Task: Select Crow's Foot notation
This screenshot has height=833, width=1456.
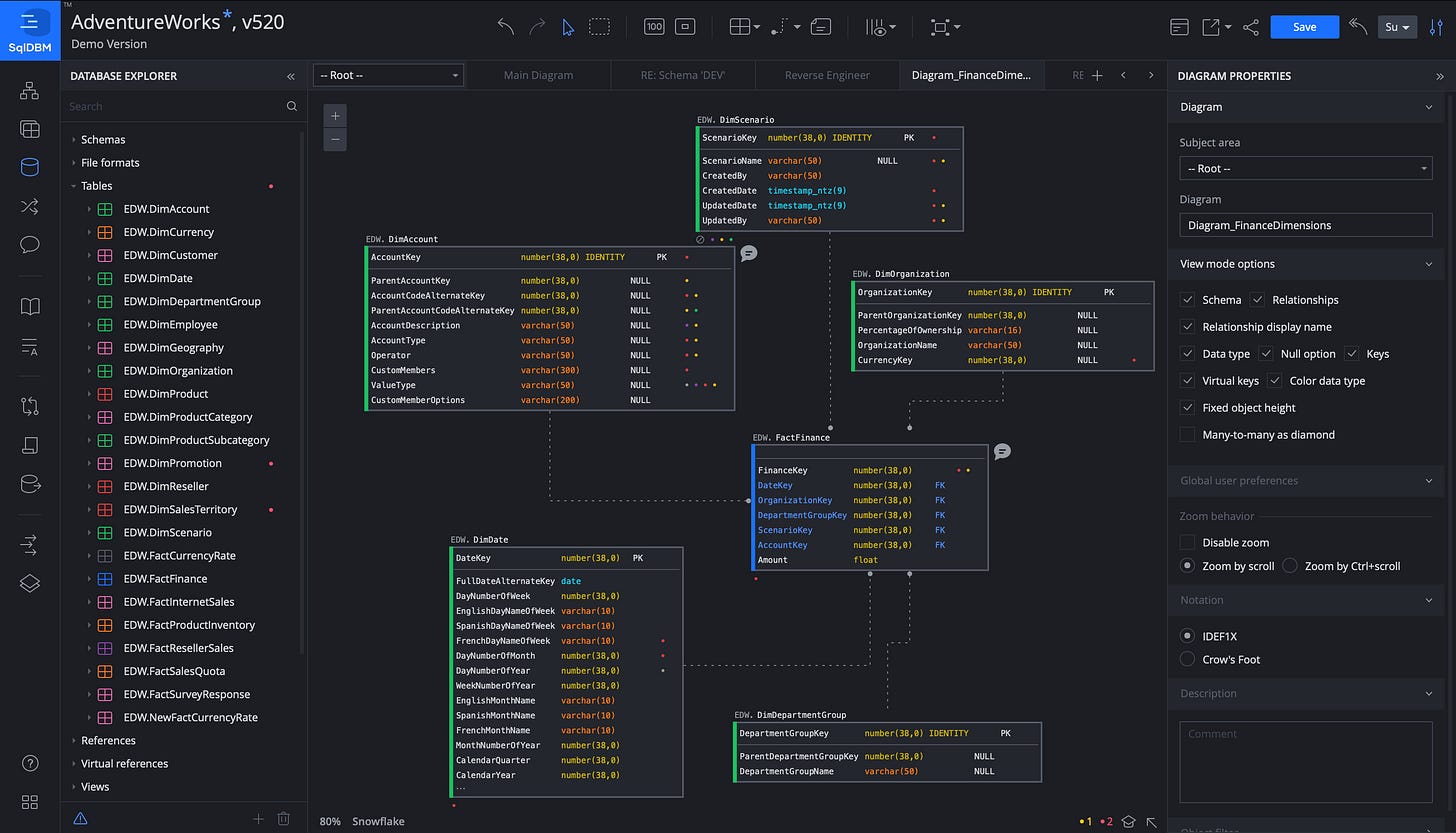Action: point(1187,659)
